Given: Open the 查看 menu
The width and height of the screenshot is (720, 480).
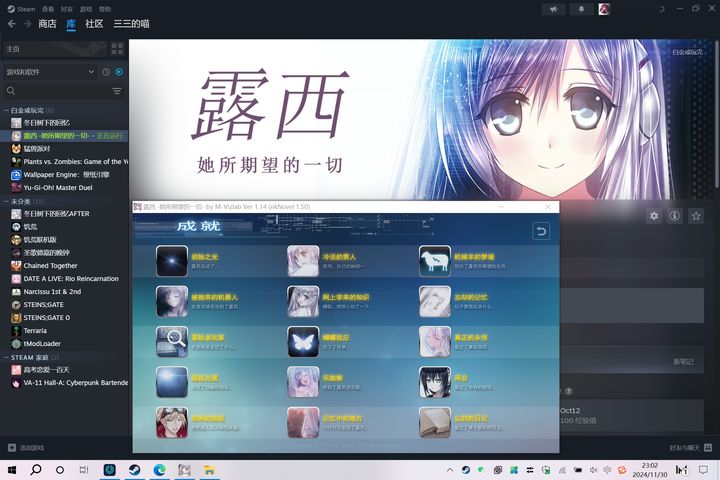Looking at the screenshot, I should click(x=48, y=9).
